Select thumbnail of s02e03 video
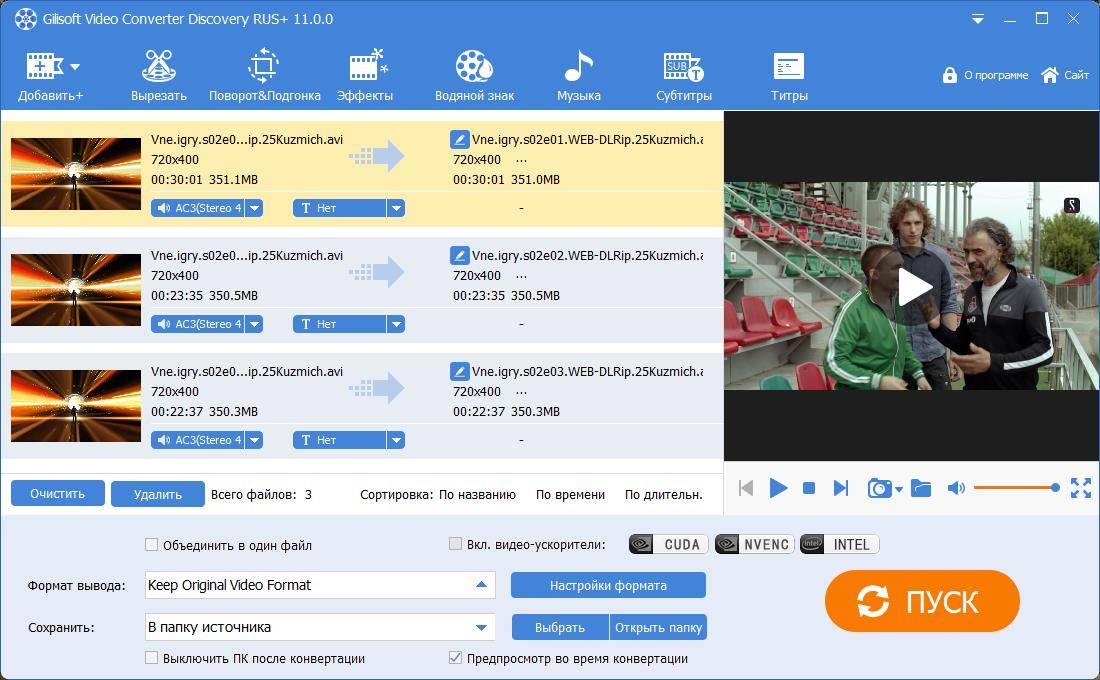This screenshot has height=680, width=1100. point(76,406)
